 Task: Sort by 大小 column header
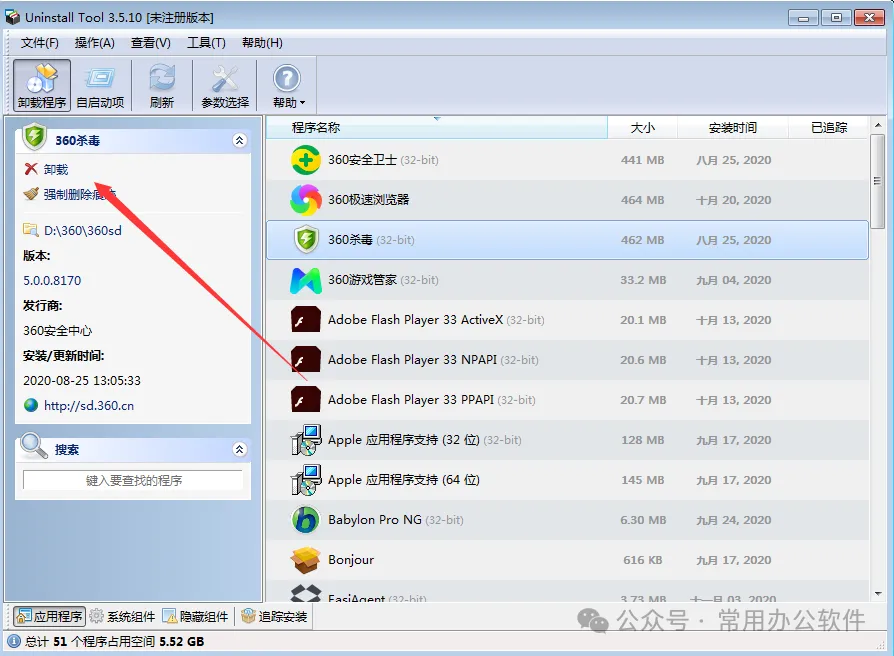[x=643, y=127]
